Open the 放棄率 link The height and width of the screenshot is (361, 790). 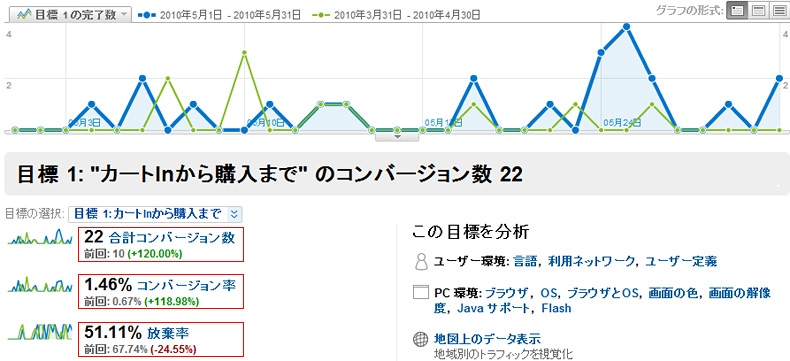[x=168, y=333]
